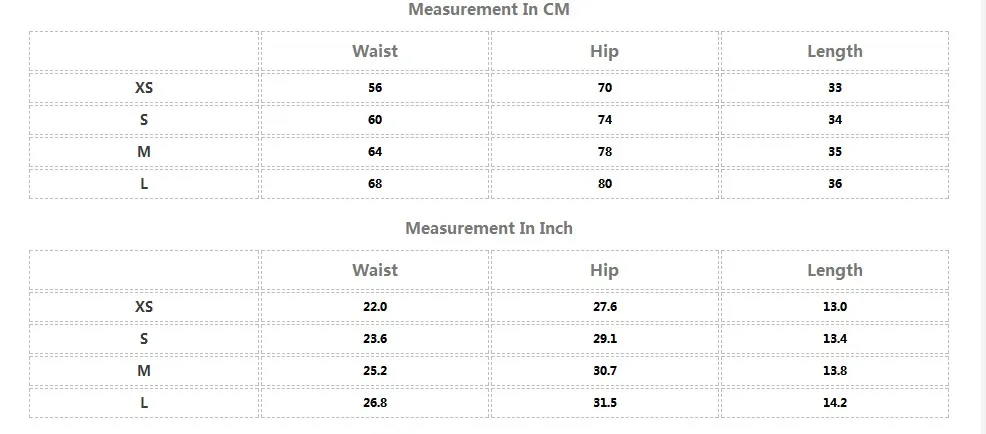Image resolution: width=986 pixels, height=434 pixels.
Task: Click the hip value 74 for size S
Action: (605, 120)
